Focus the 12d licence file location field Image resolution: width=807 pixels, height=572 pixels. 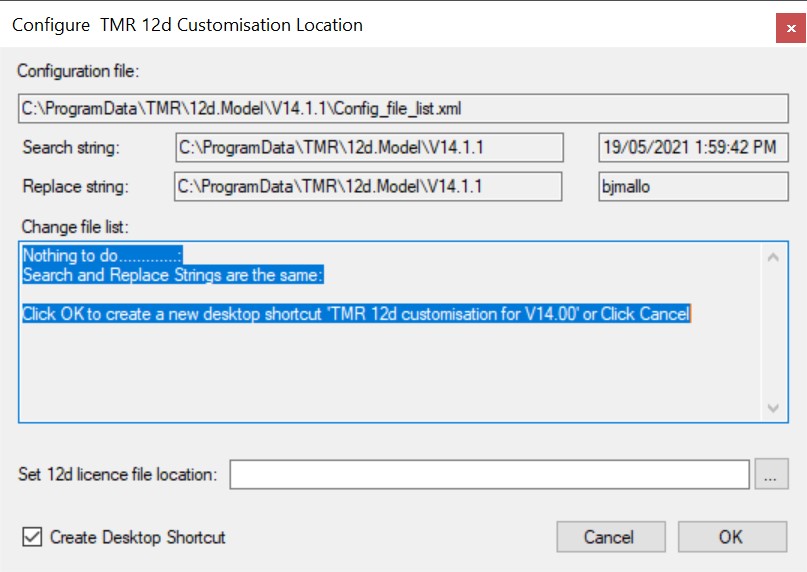489,474
